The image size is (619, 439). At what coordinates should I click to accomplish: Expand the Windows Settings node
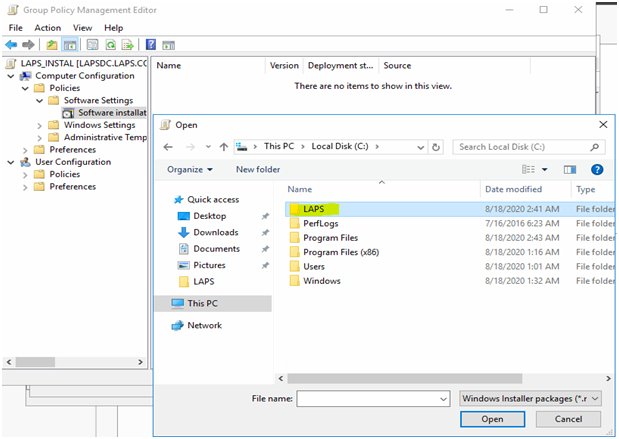(x=39, y=126)
